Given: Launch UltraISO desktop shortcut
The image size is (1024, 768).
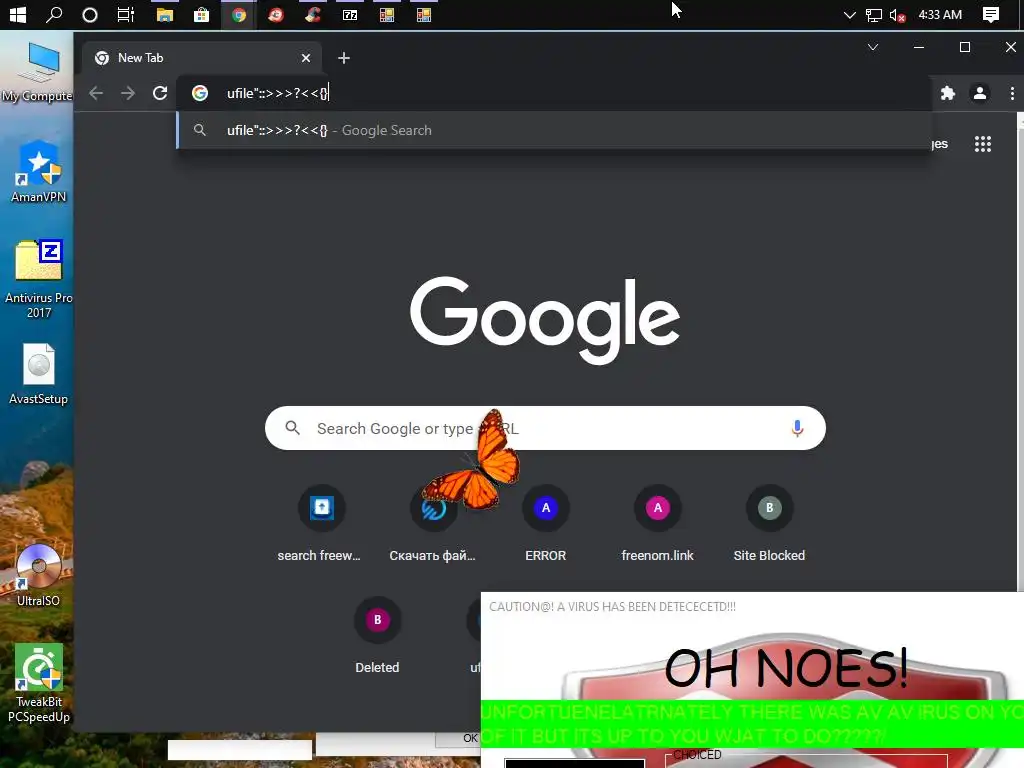Looking at the screenshot, I should [x=39, y=575].
